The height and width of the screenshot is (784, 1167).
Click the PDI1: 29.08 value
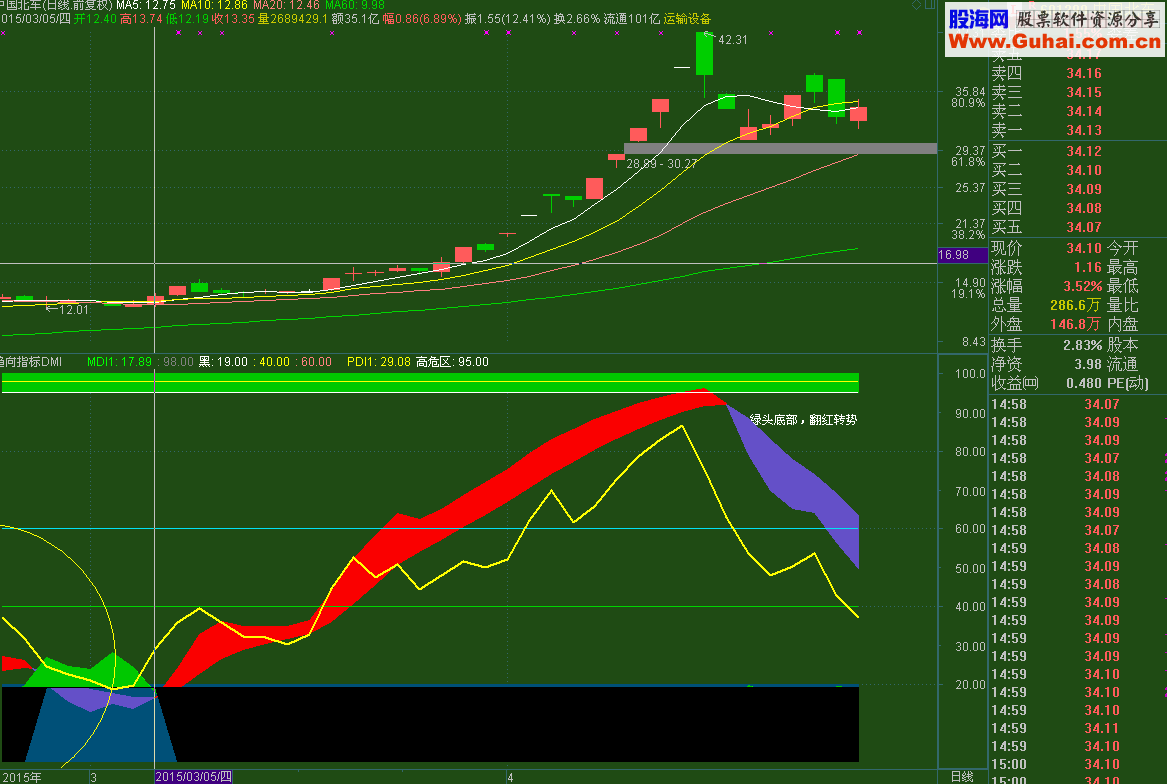(x=379, y=362)
